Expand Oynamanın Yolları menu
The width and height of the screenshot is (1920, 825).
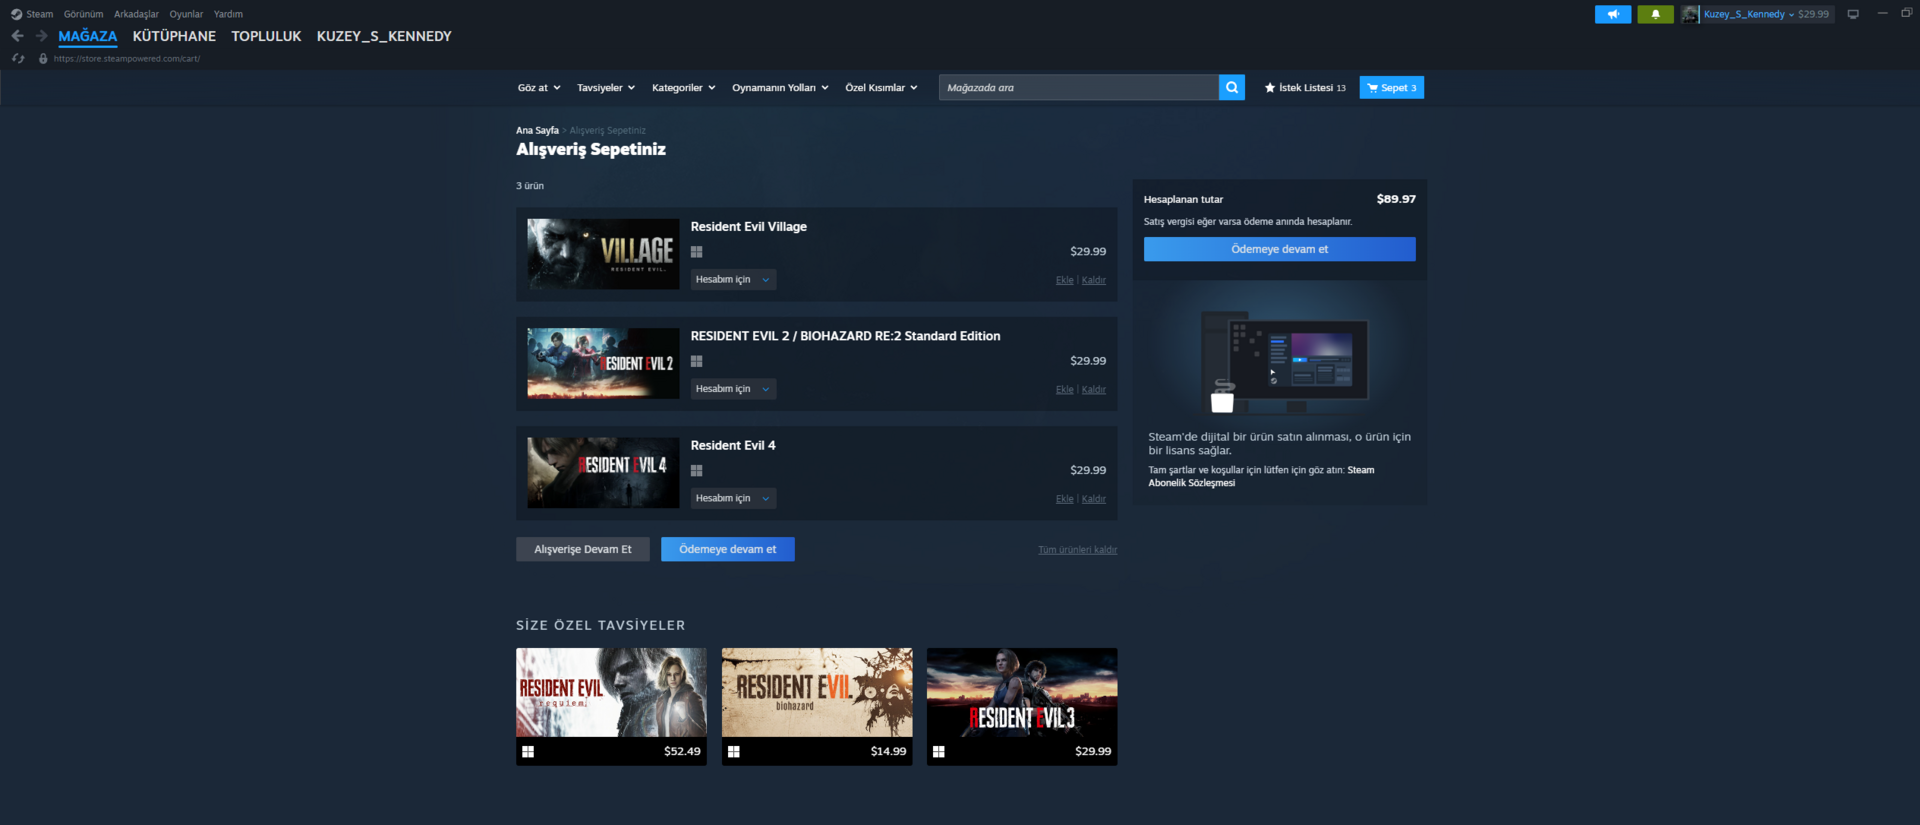click(780, 88)
